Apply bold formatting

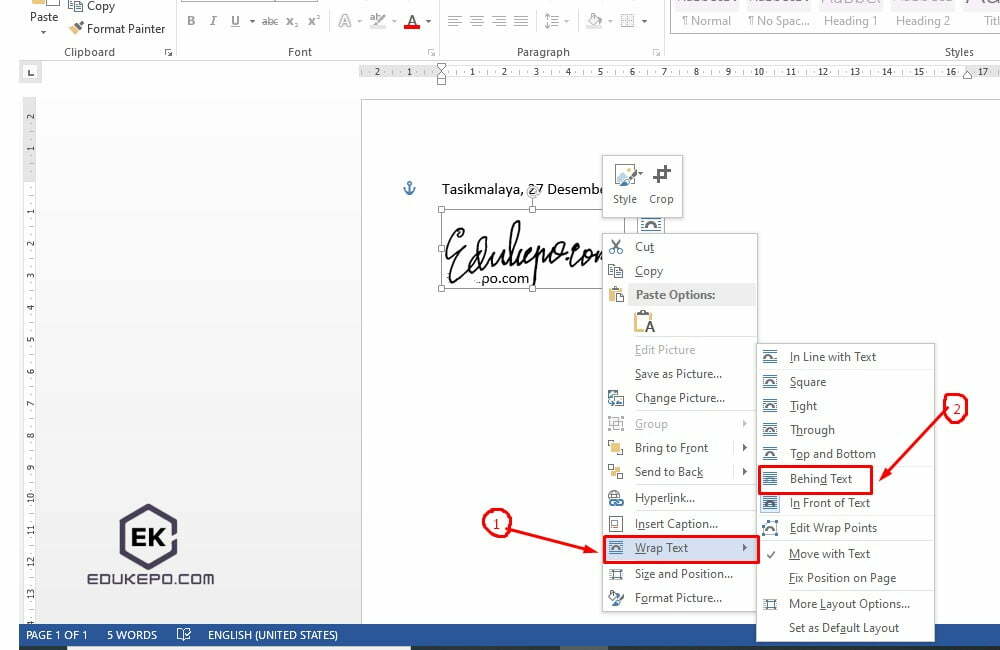point(190,20)
